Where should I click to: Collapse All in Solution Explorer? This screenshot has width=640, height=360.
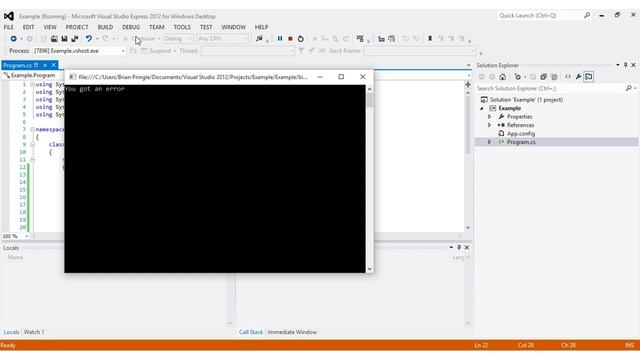point(543,77)
